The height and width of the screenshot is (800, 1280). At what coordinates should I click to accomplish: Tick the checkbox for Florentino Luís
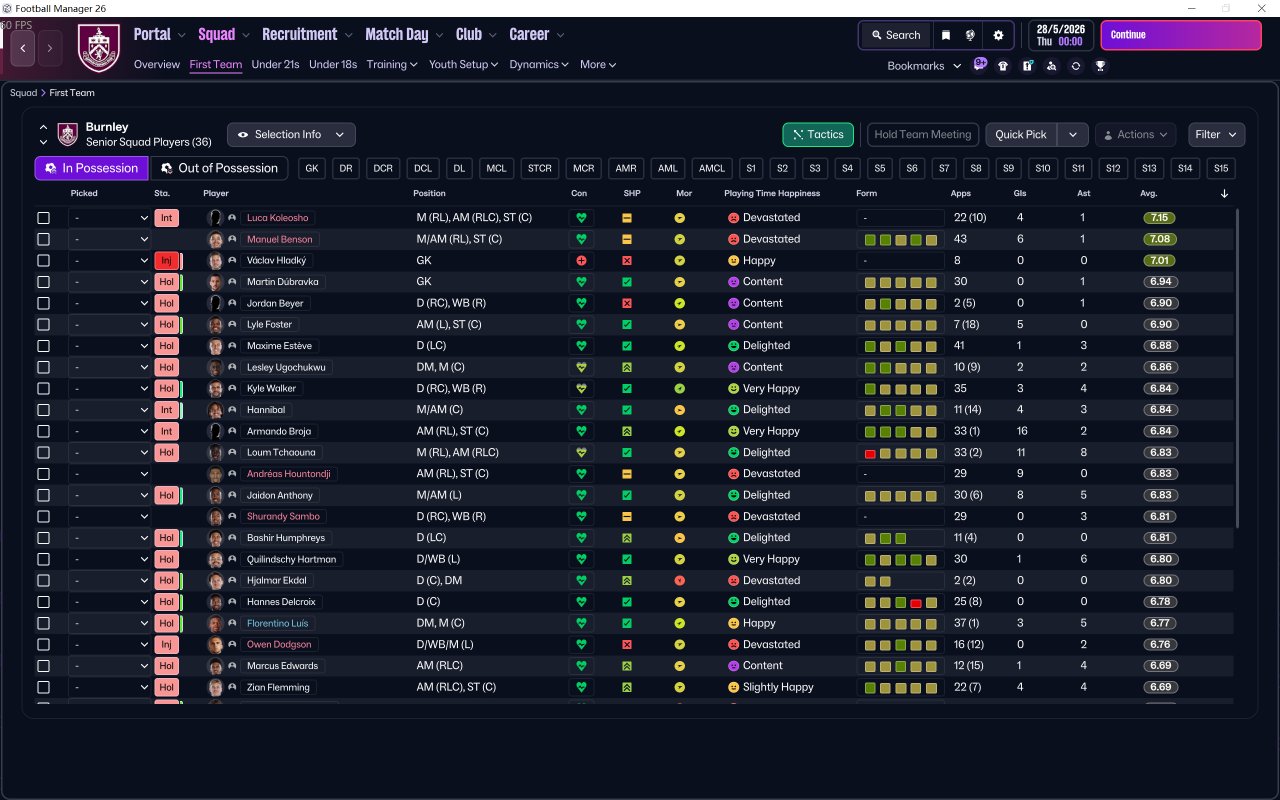(43, 624)
